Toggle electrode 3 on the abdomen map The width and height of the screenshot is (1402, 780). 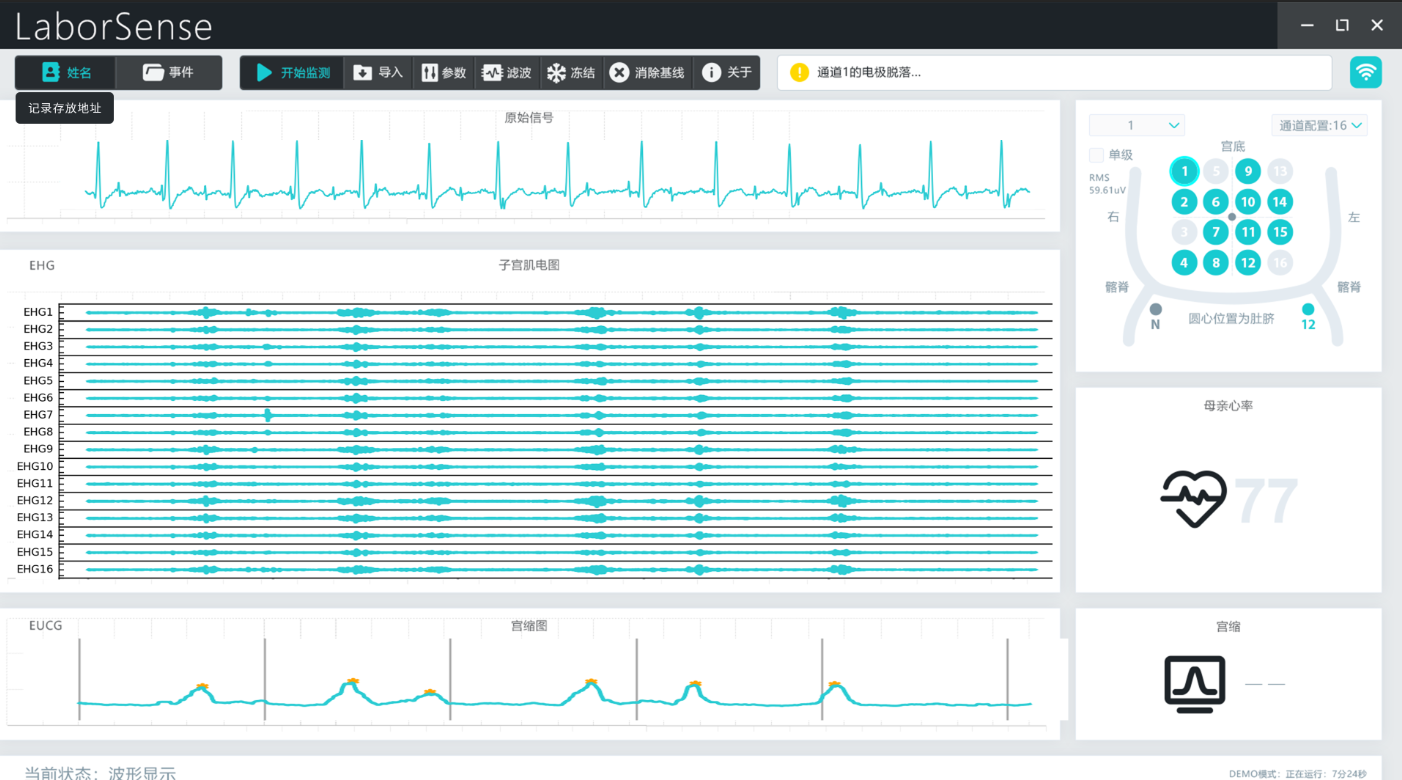click(x=1184, y=232)
